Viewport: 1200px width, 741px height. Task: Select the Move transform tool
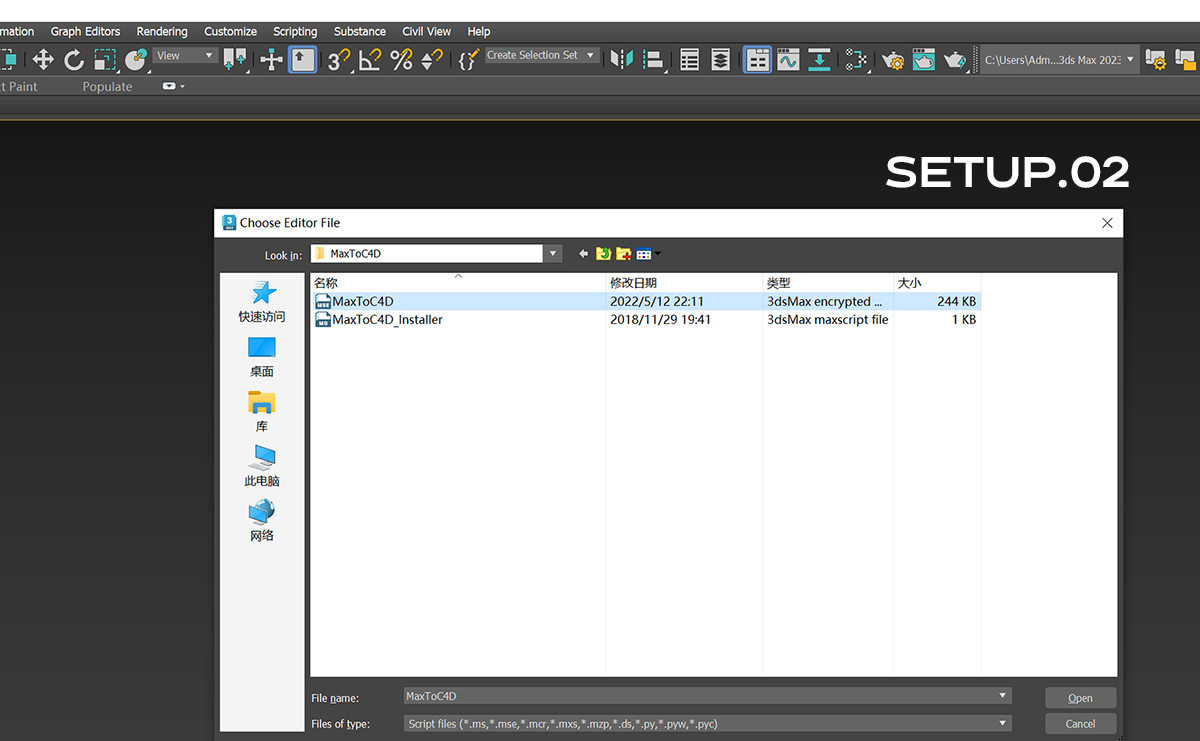pos(43,60)
